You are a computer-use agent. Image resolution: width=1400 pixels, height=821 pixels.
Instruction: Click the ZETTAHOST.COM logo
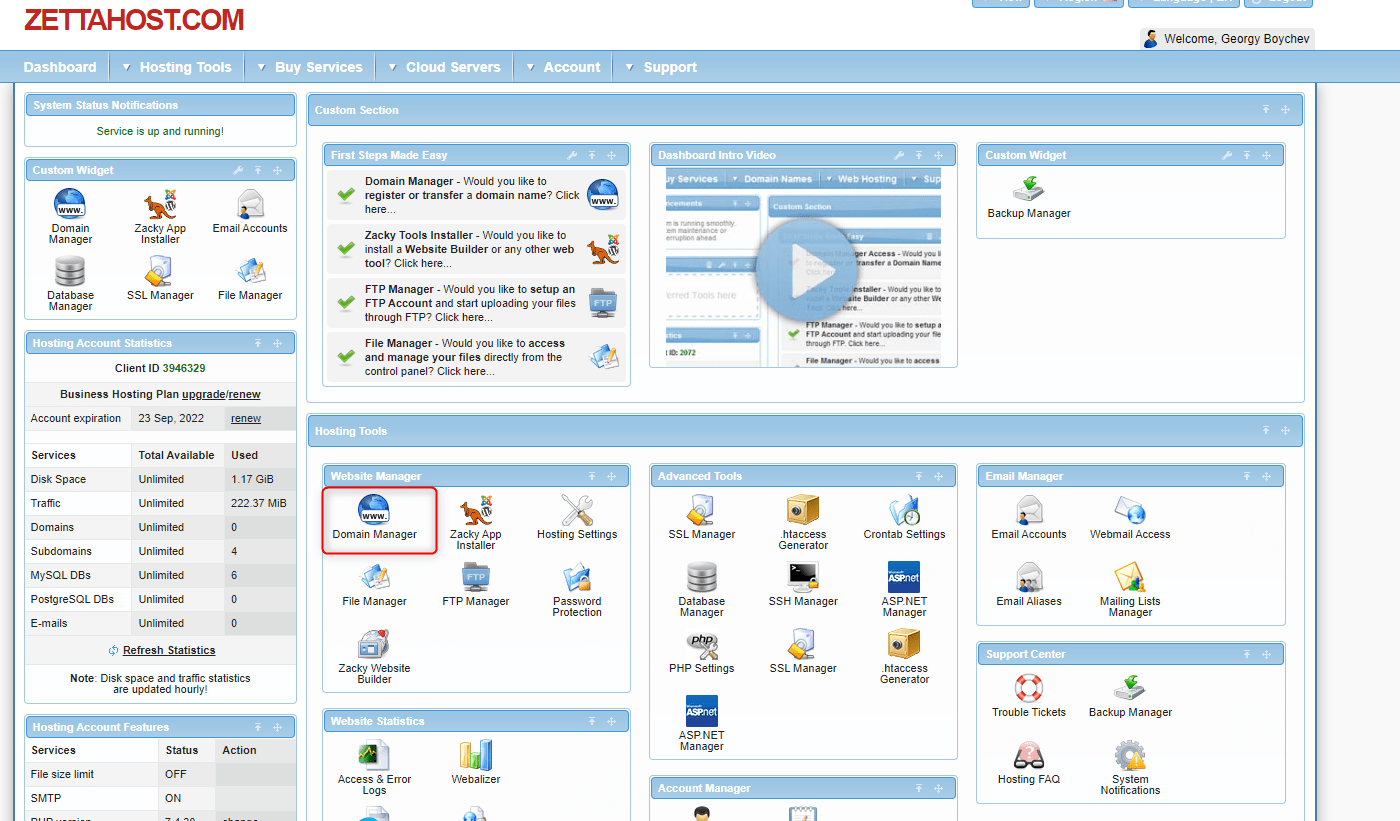(x=134, y=19)
